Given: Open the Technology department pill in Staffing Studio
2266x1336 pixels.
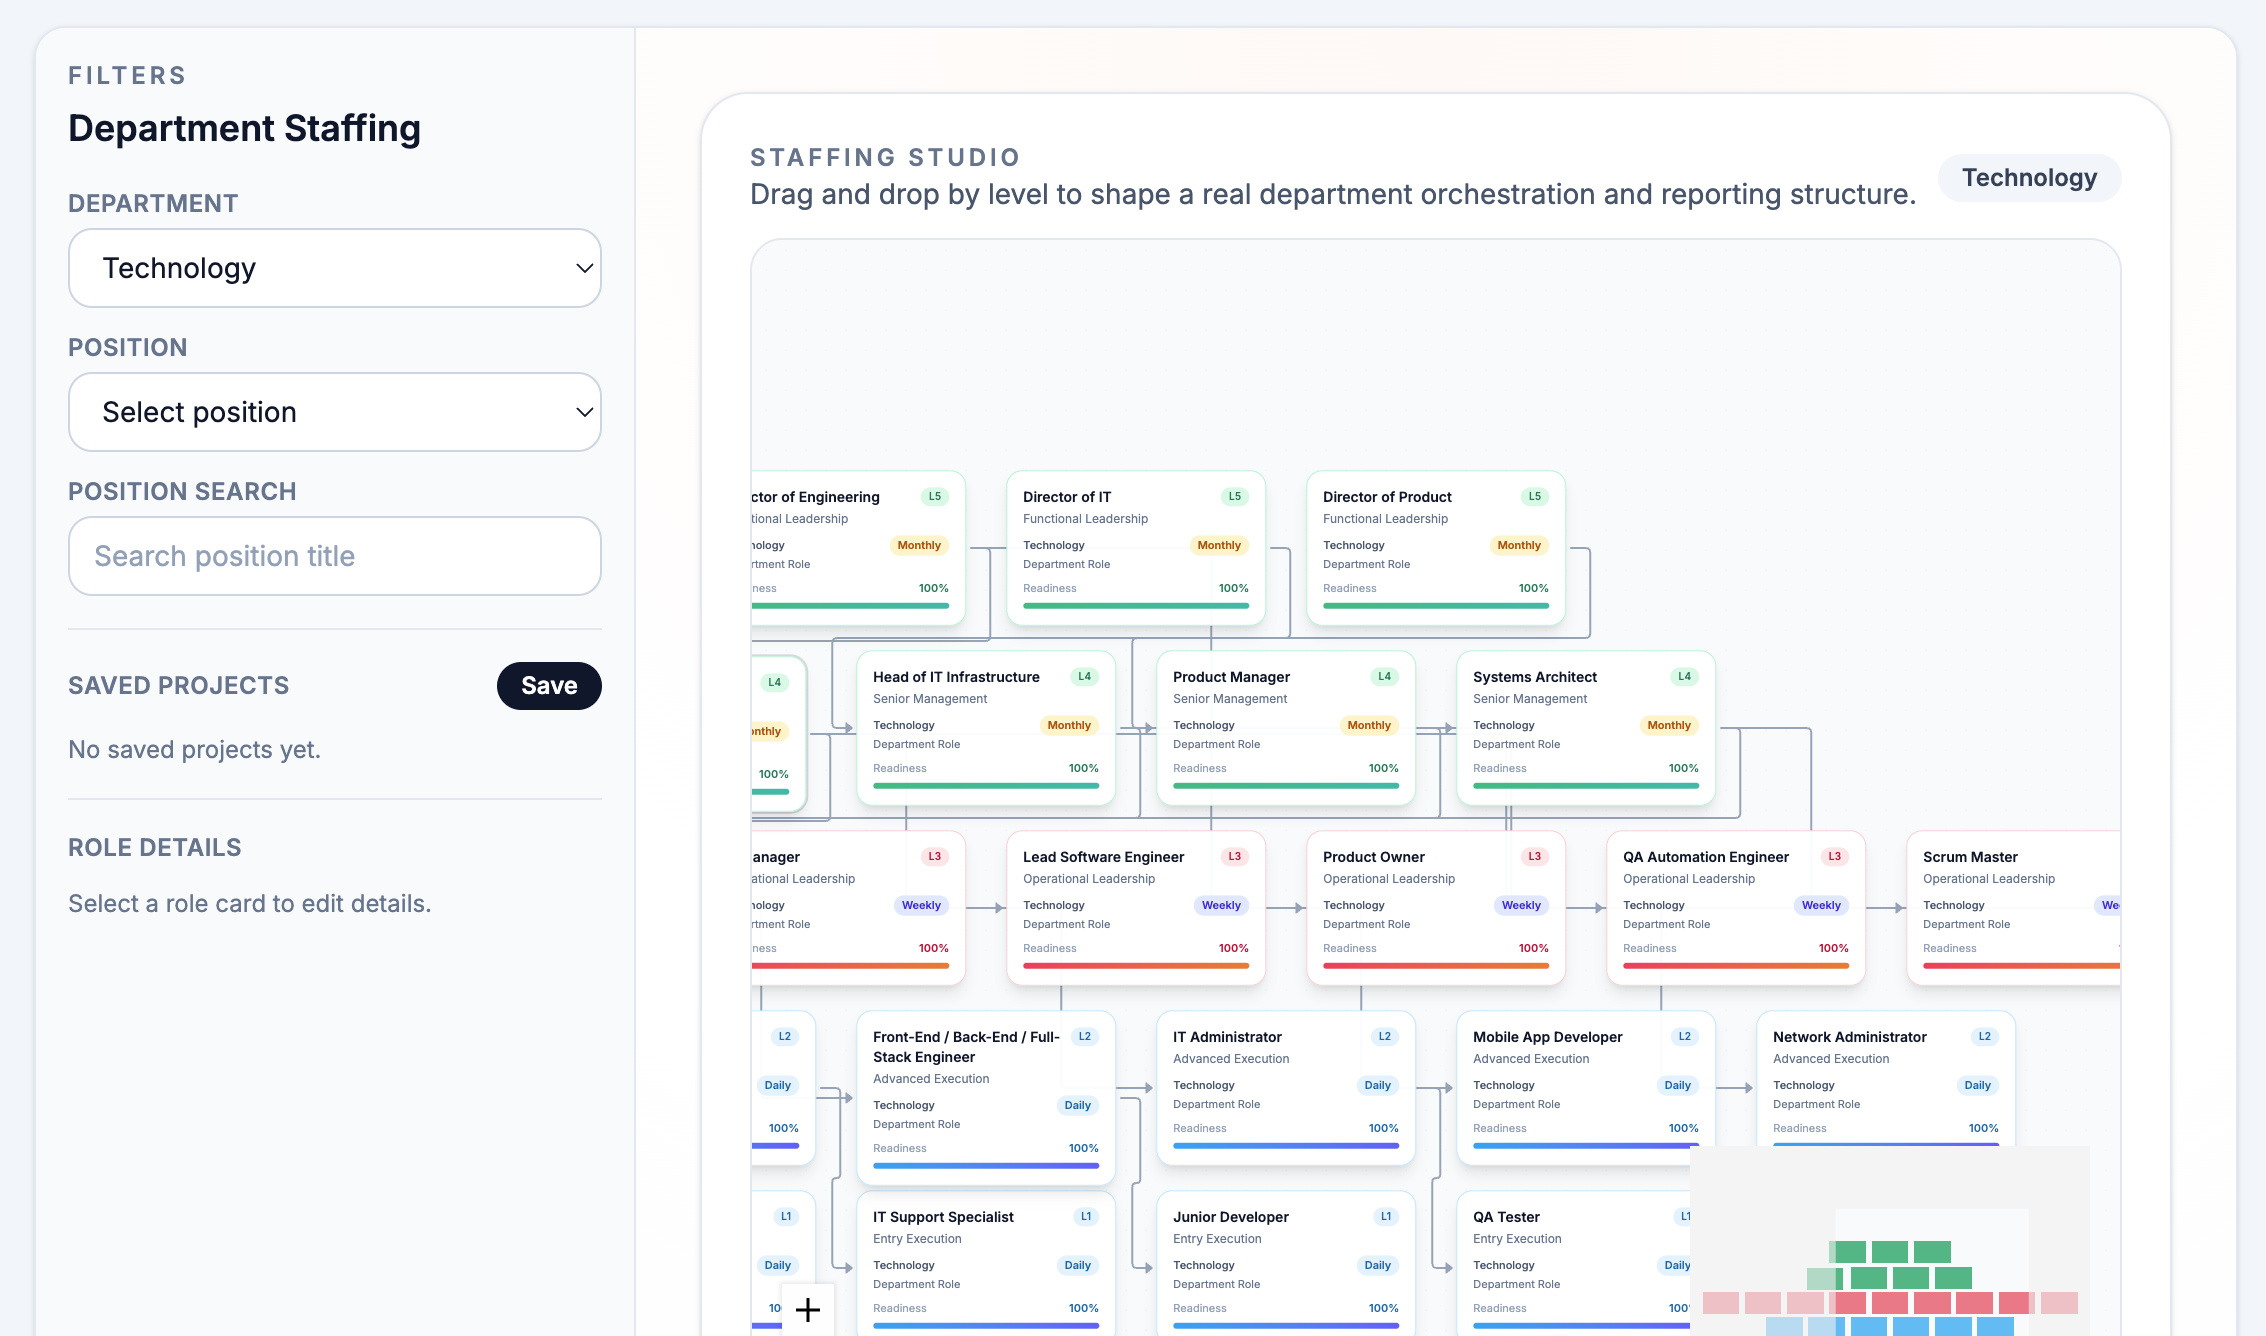Looking at the screenshot, I should tap(2029, 178).
